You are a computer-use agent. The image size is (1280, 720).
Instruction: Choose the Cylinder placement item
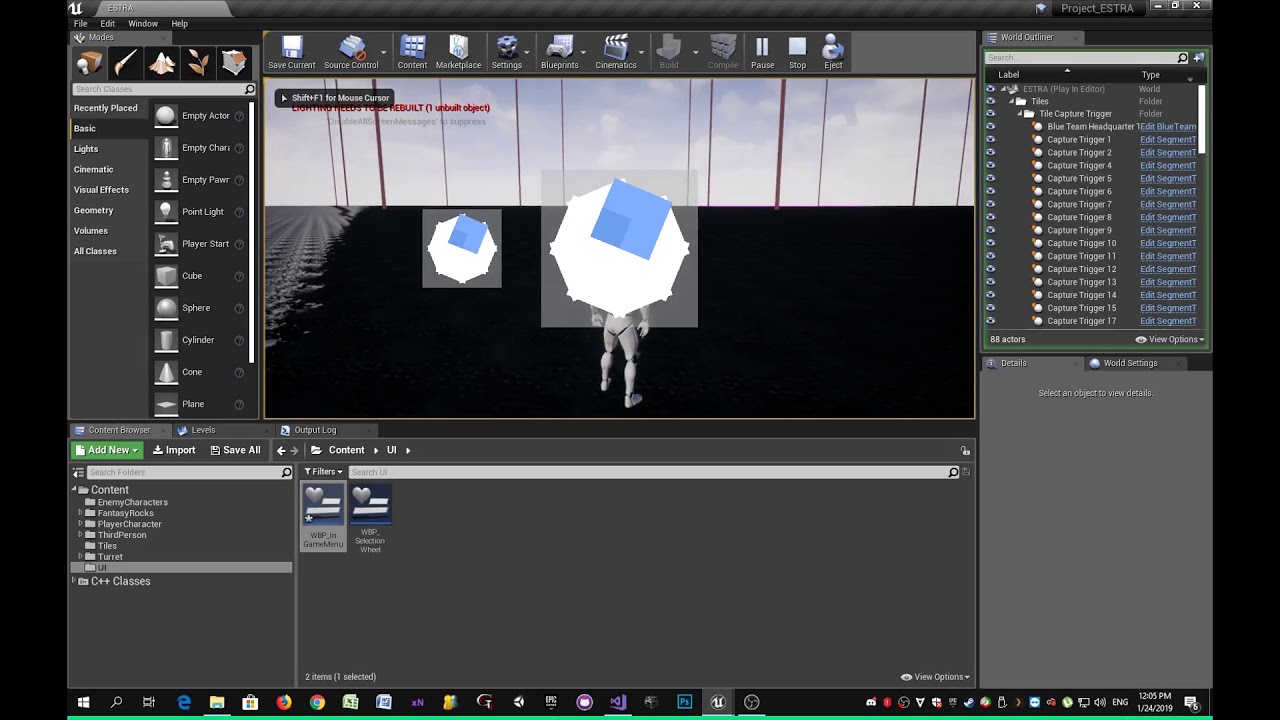(x=200, y=340)
